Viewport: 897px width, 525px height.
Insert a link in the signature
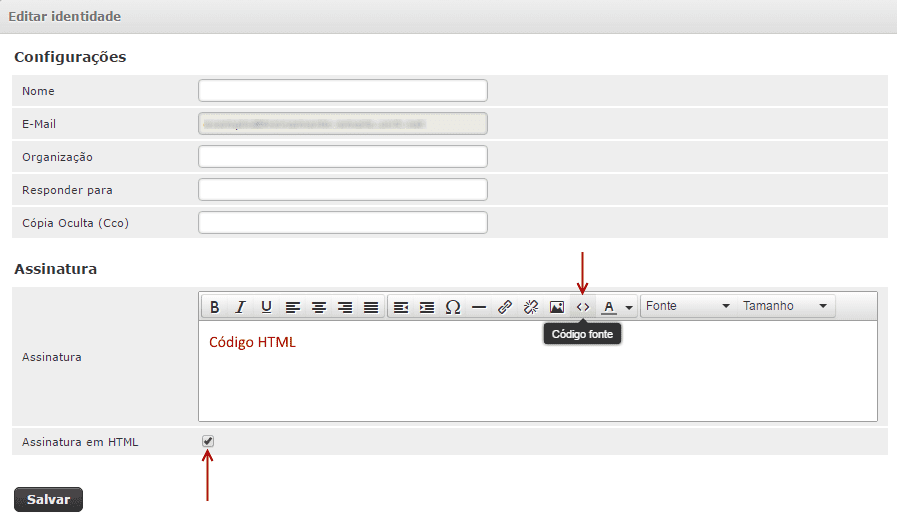pos(505,307)
